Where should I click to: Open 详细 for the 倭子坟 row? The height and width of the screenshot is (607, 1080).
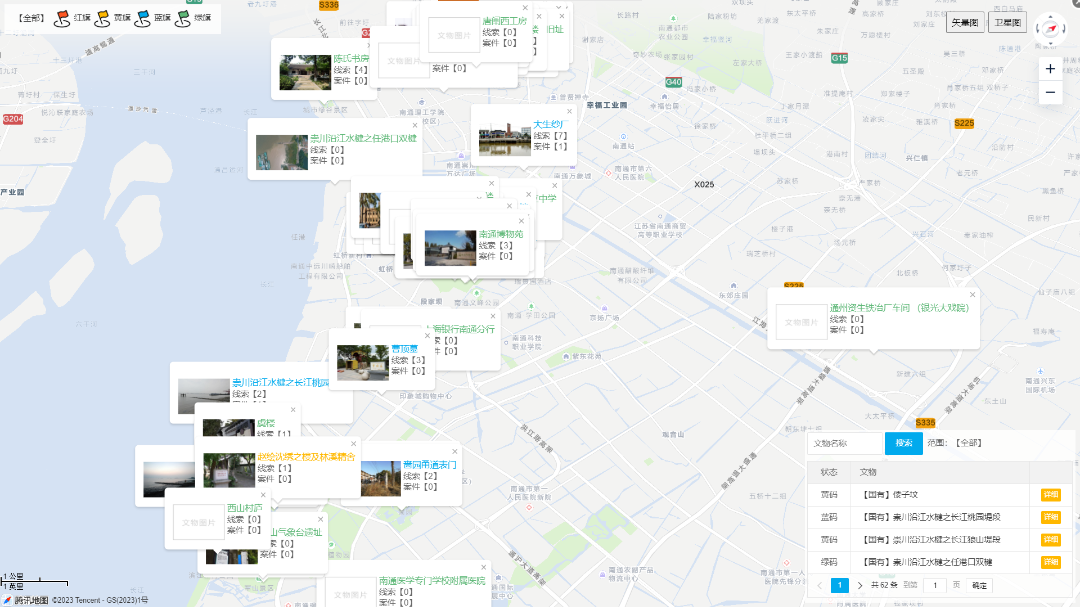(1050, 495)
